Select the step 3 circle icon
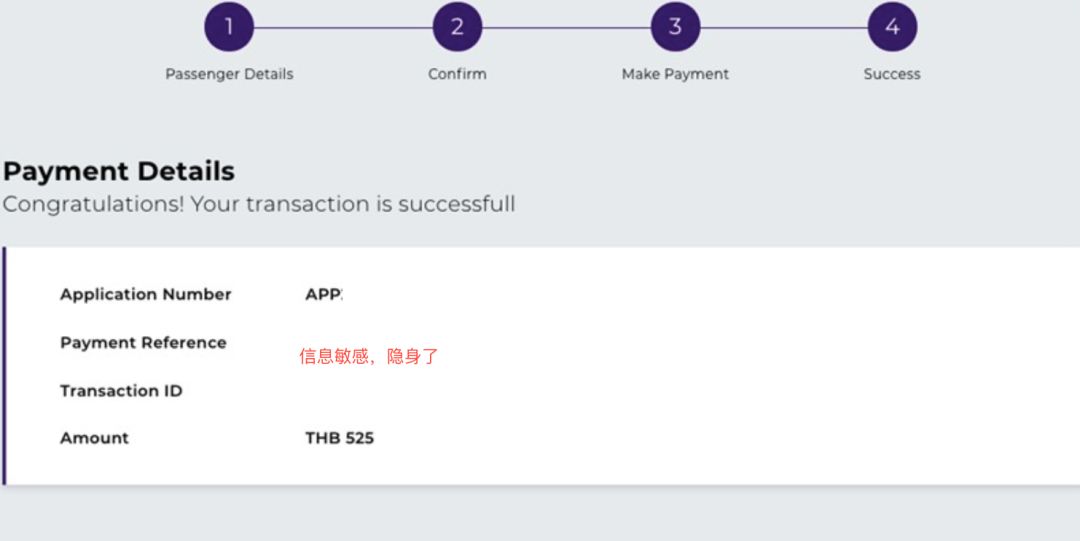Screen dimensions: 1080x541 coord(675,27)
